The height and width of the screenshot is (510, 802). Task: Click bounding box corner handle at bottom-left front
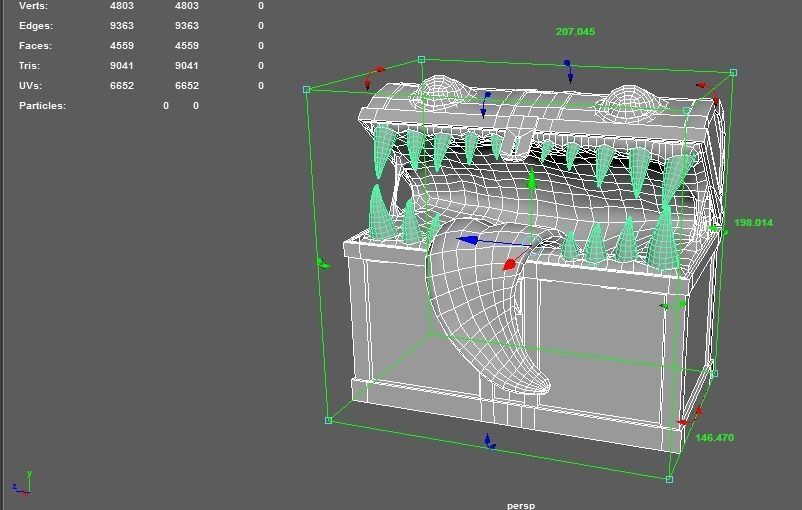[x=329, y=420]
